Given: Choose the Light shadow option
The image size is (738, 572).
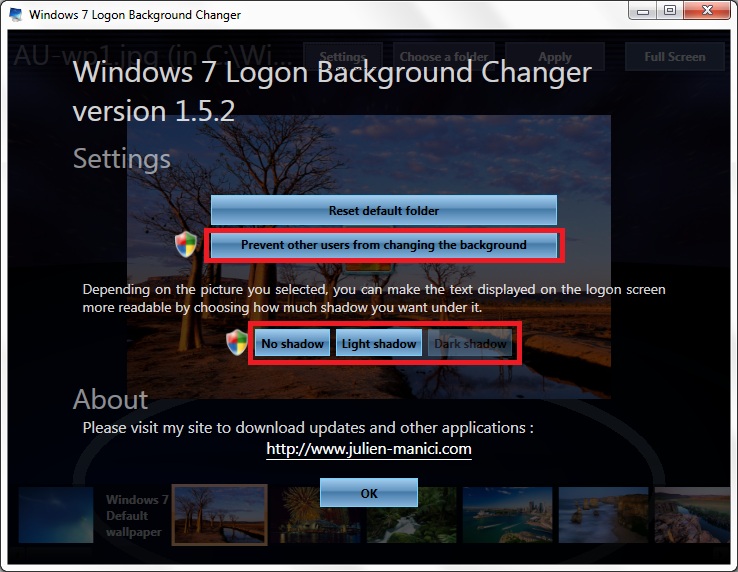Looking at the screenshot, I should coord(378,343).
